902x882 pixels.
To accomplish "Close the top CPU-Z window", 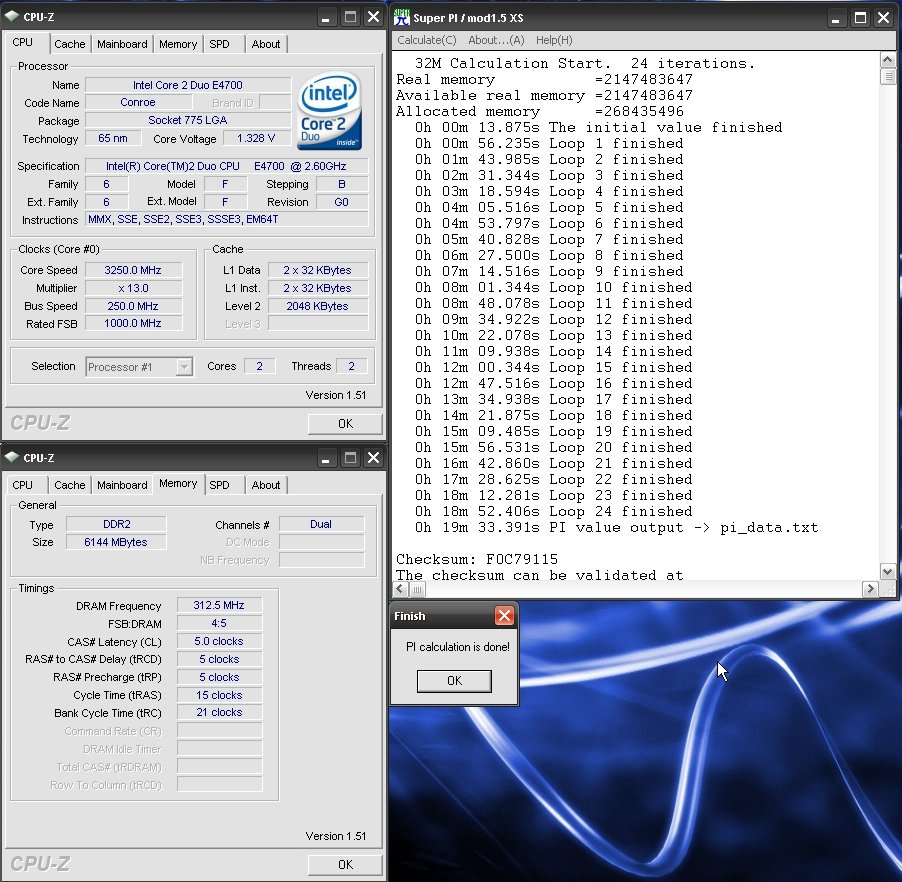I will coord(373,17).
